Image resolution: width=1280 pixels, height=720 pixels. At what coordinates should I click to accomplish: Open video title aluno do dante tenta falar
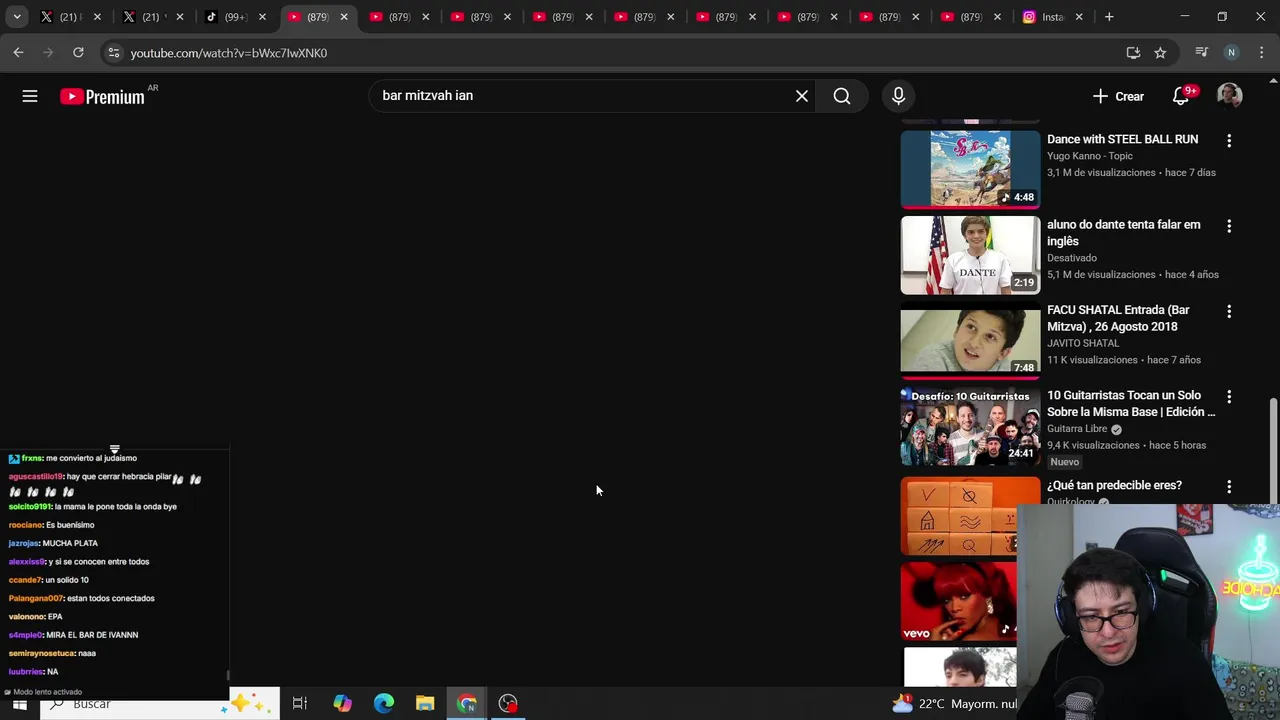coord(1123,233)
